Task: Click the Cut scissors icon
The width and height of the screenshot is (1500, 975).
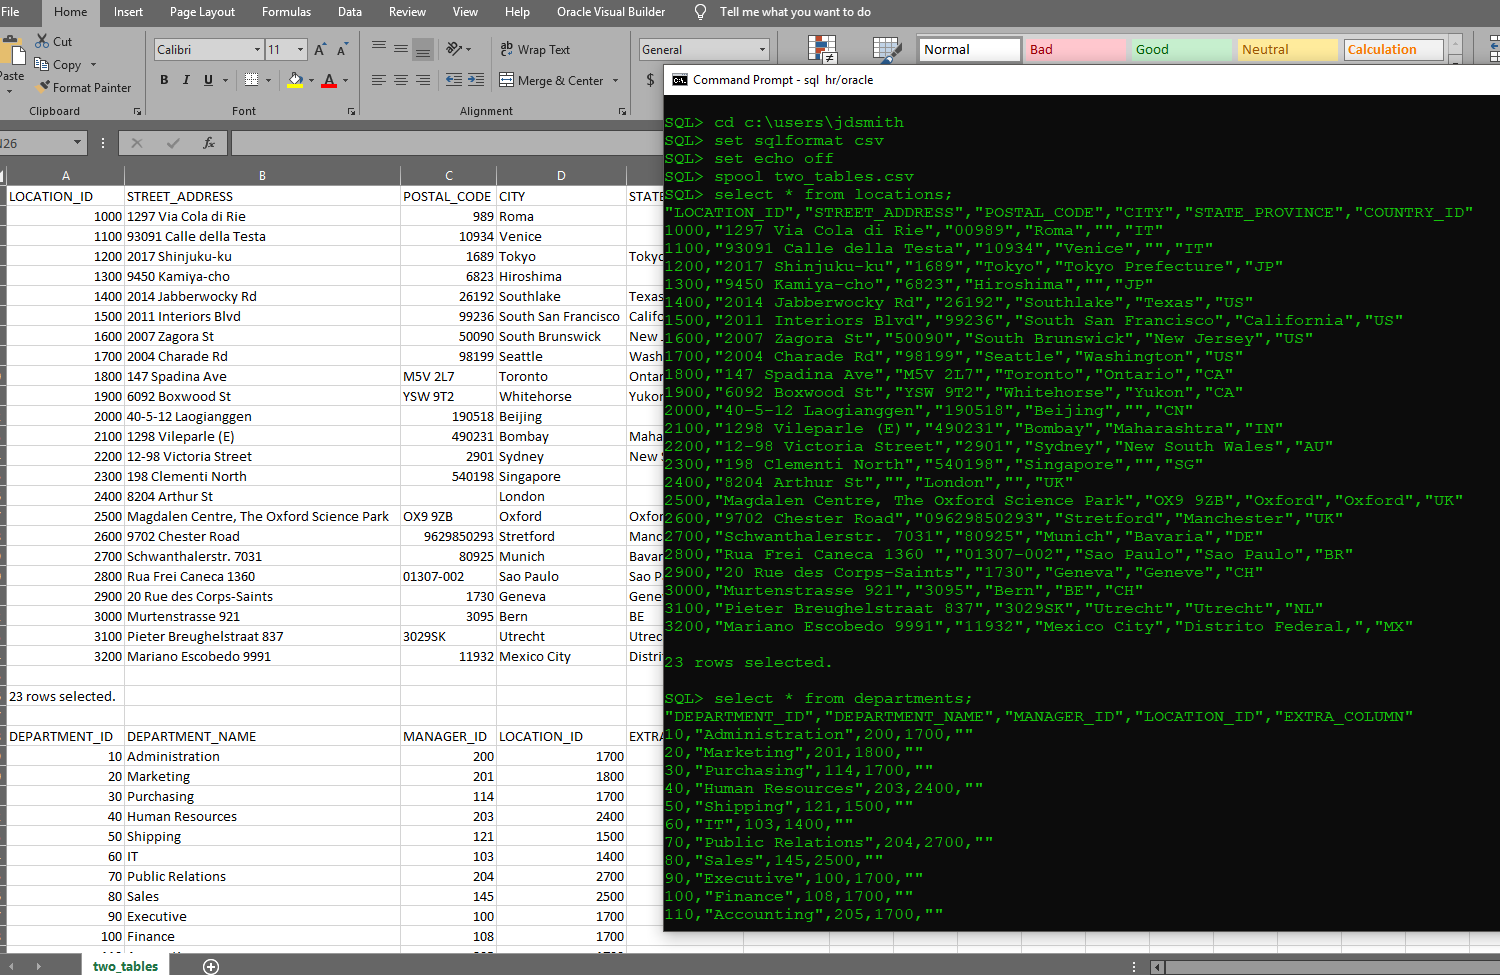Action: [42, 41]
